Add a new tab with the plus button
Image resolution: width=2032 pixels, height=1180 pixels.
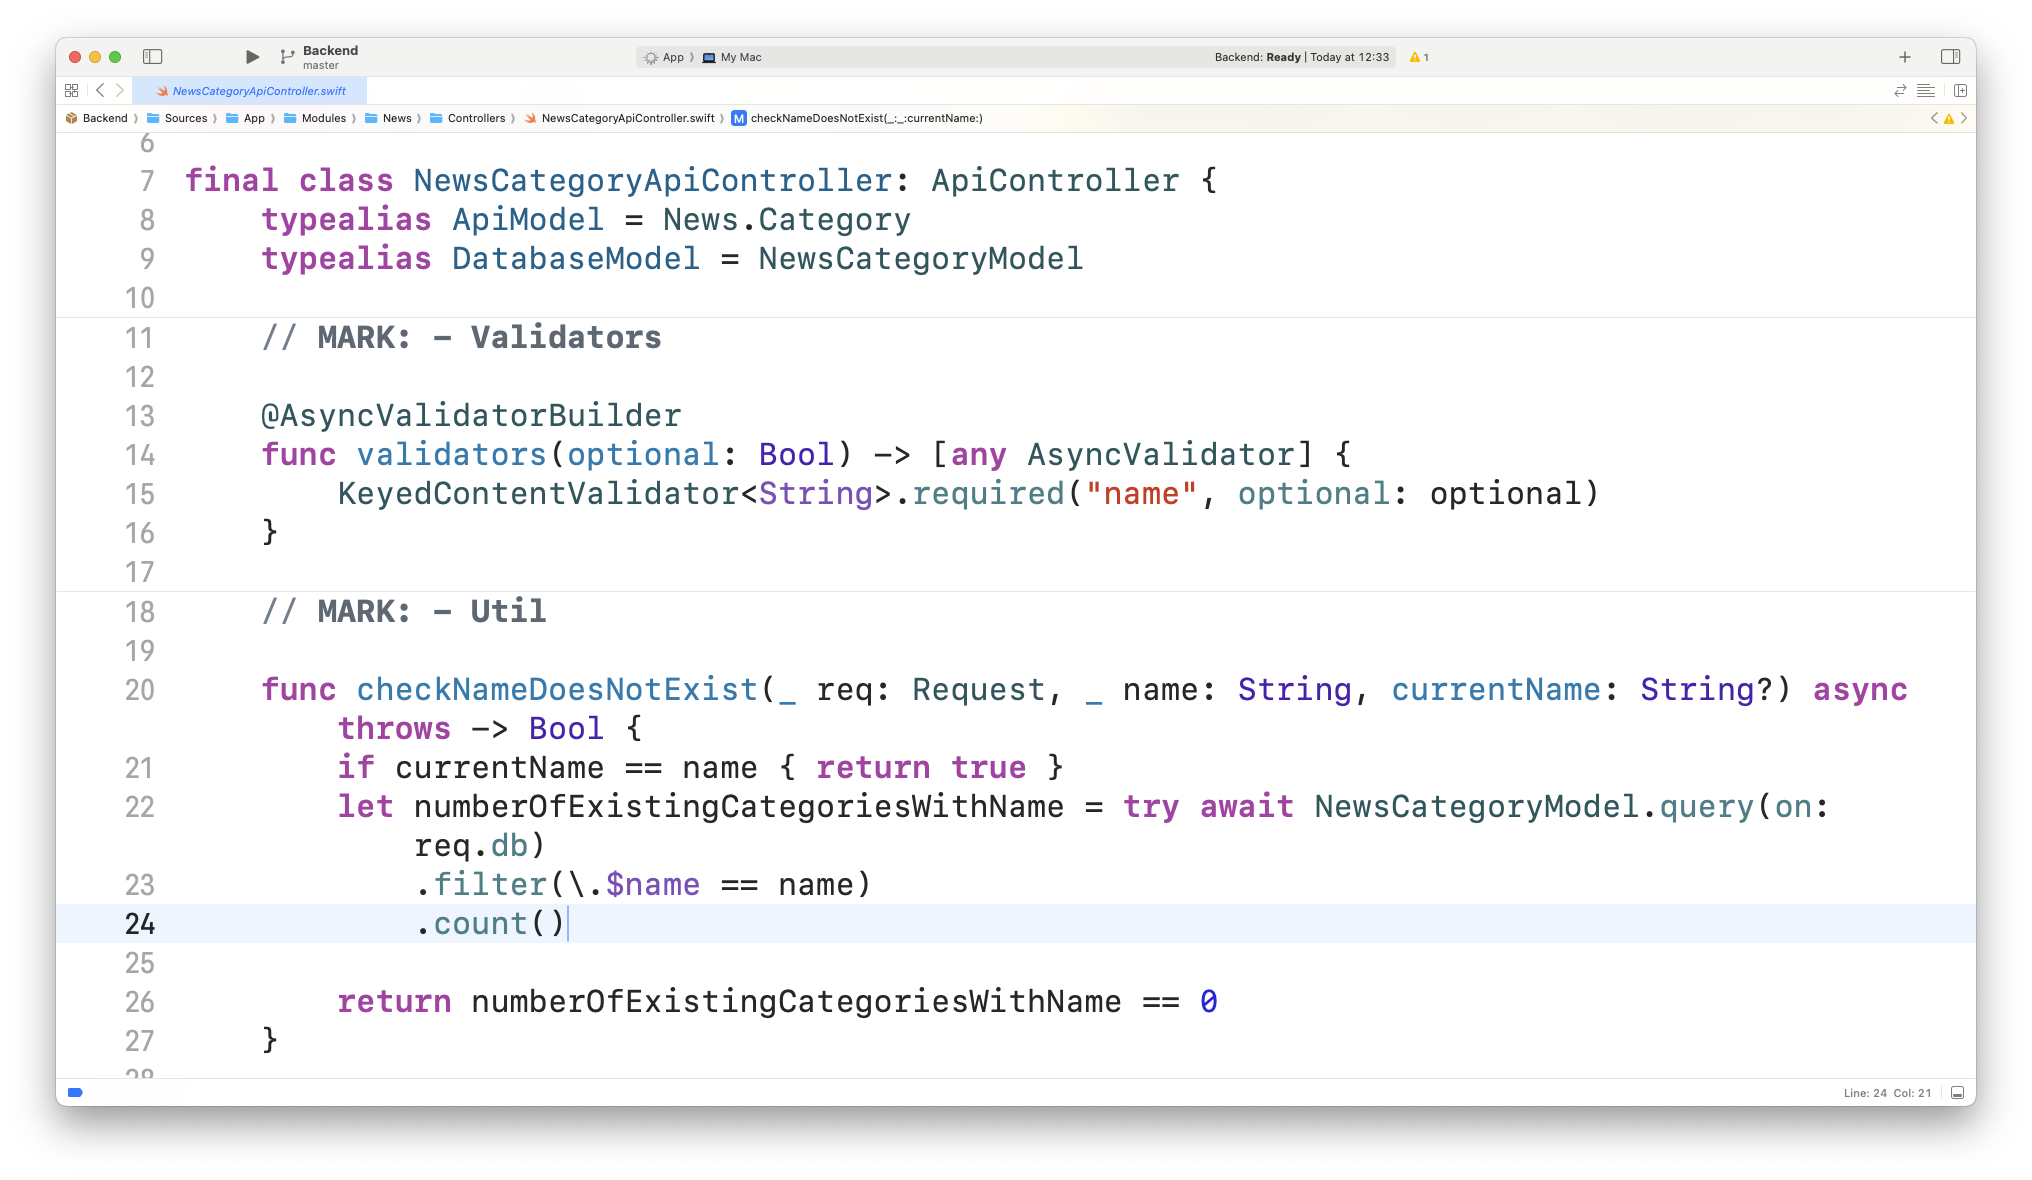(x=1905, y=57)
